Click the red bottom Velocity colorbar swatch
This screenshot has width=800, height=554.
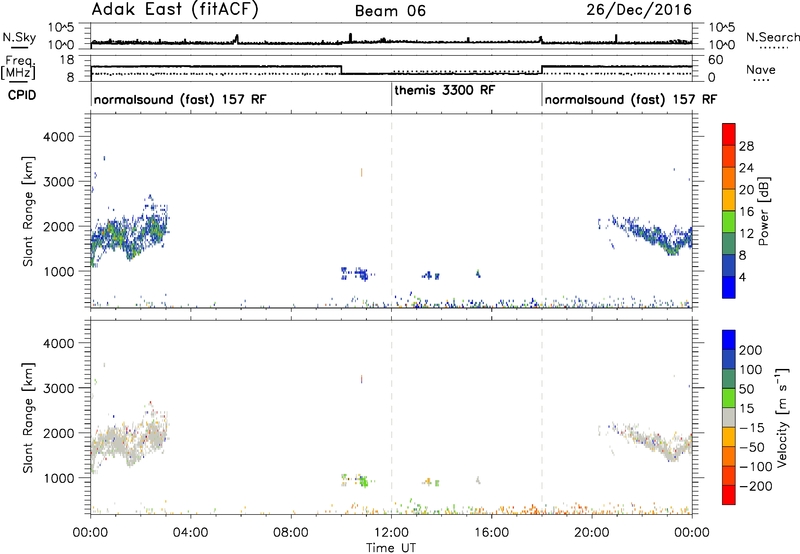point(729,495)
